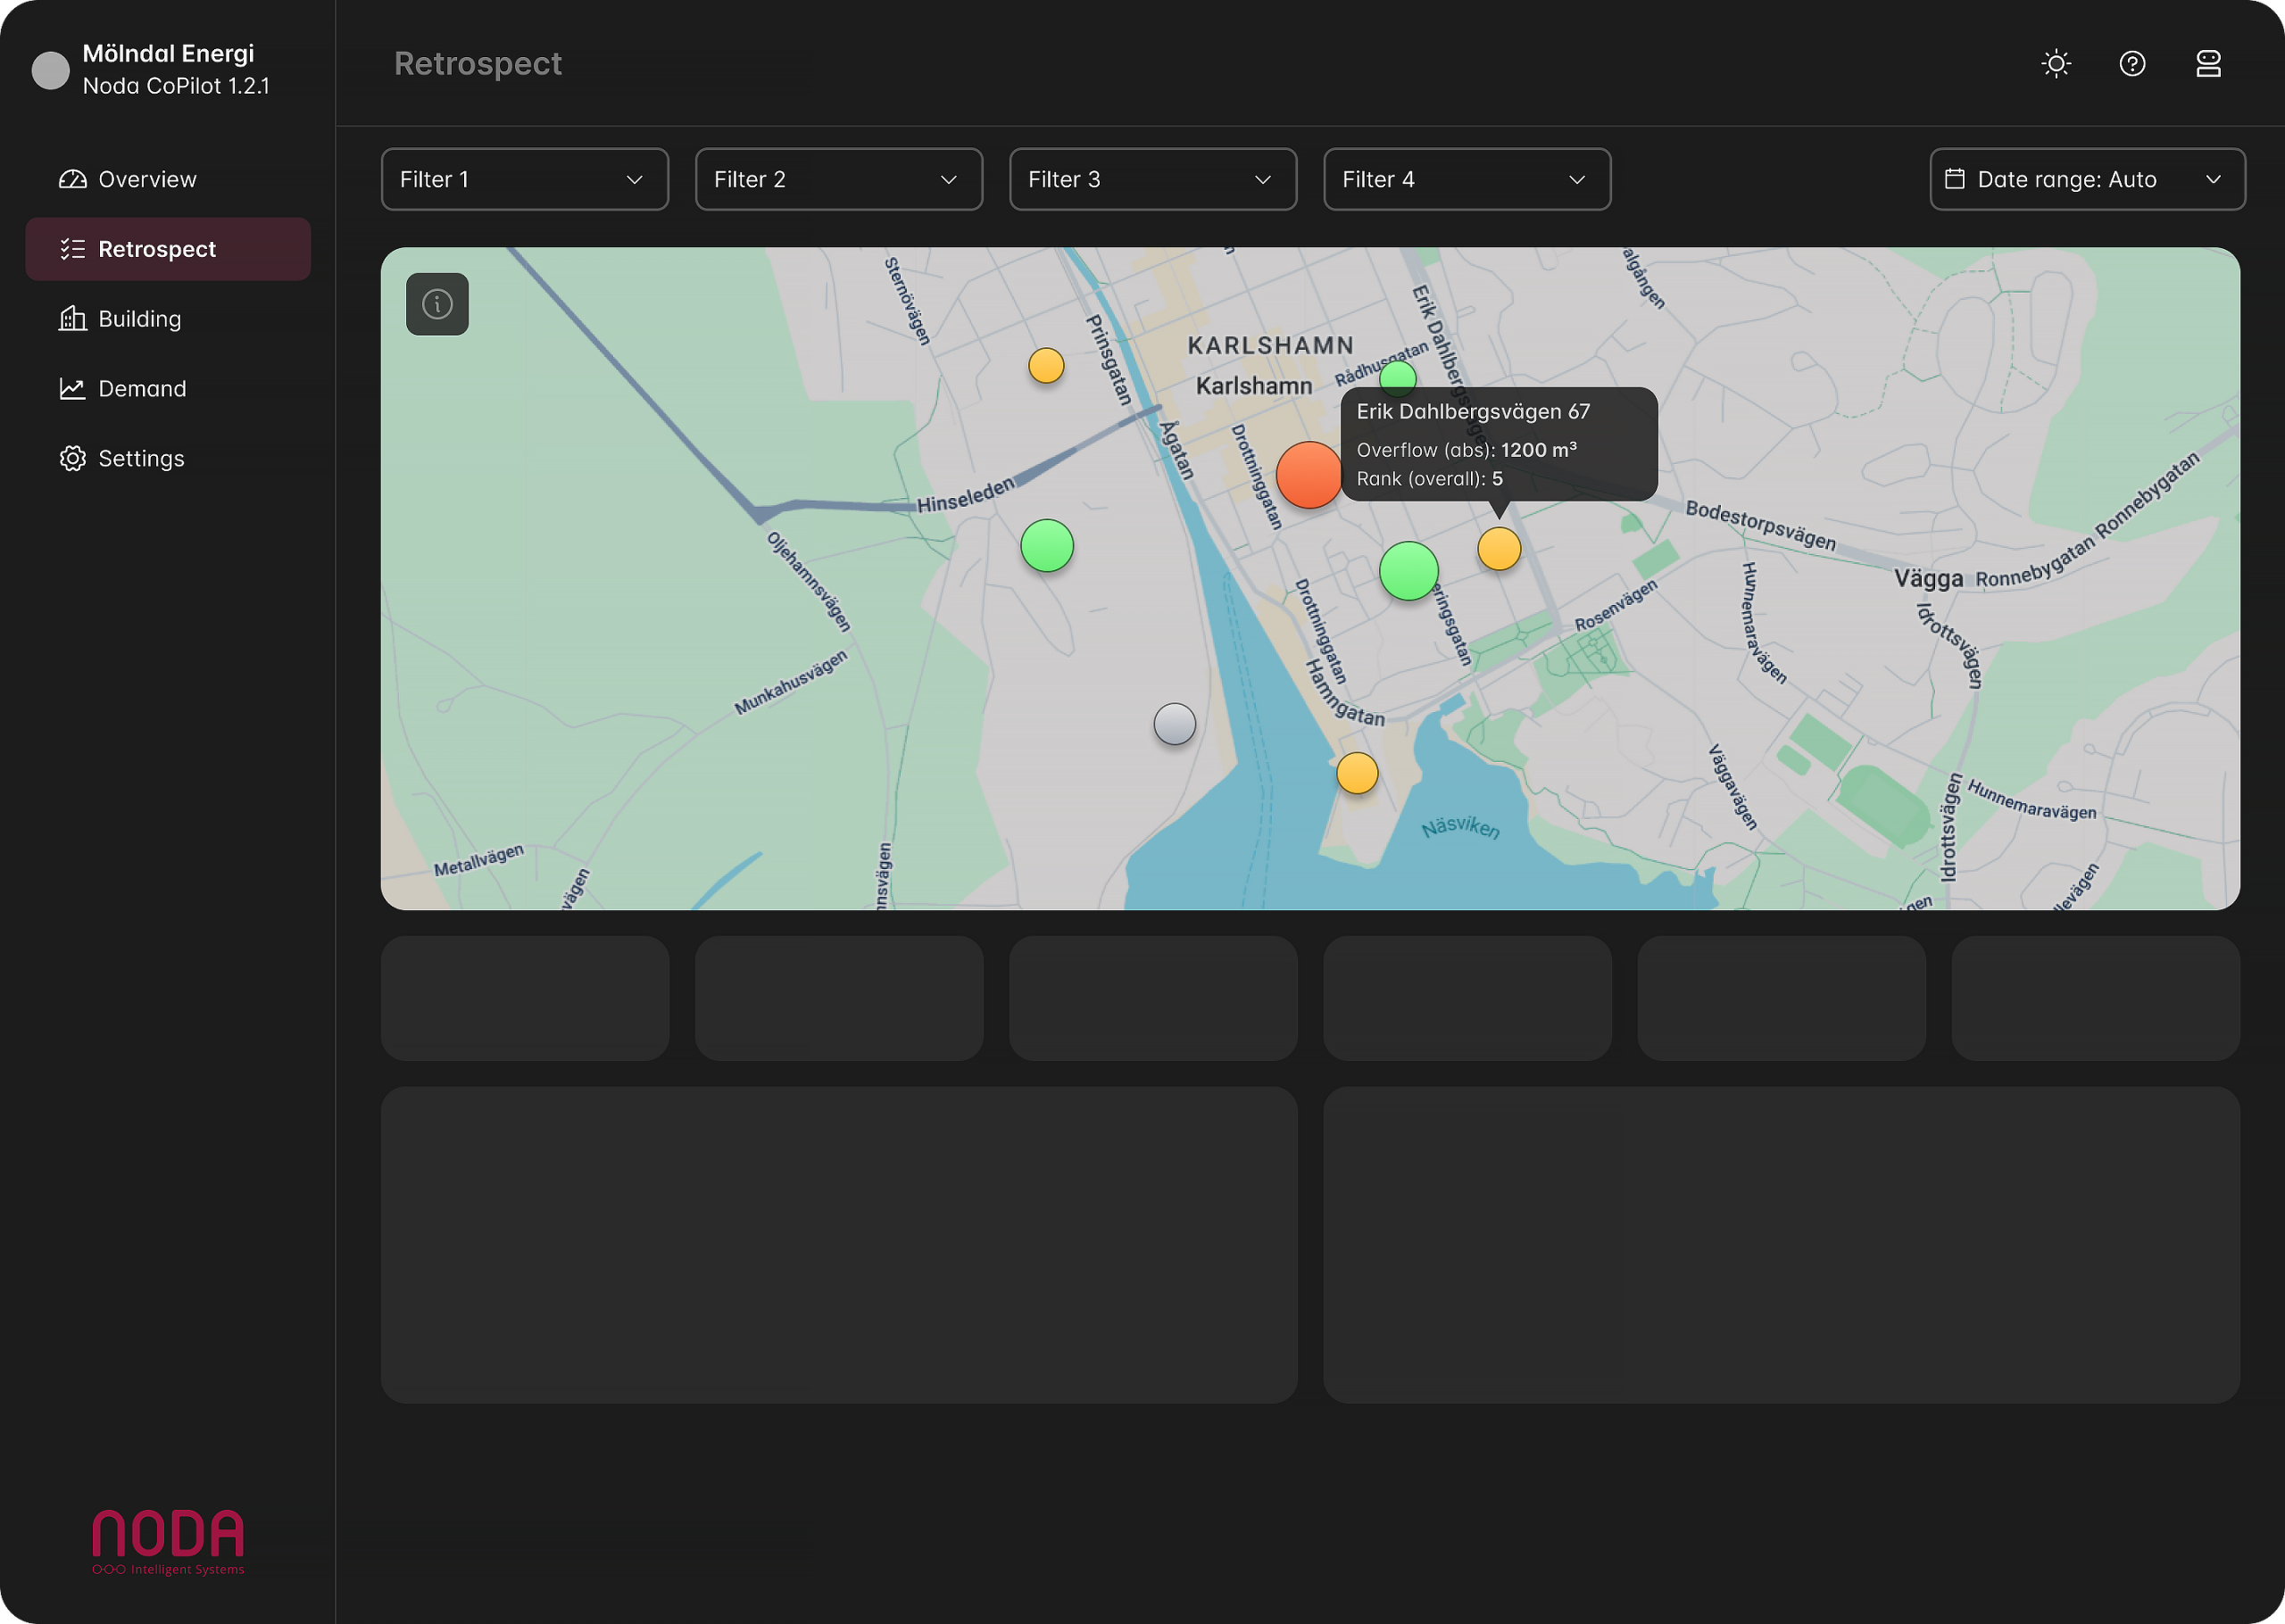2285x1624 pixels.
Task: Open the Date range: Auto selector
Action: point(2087,179)
